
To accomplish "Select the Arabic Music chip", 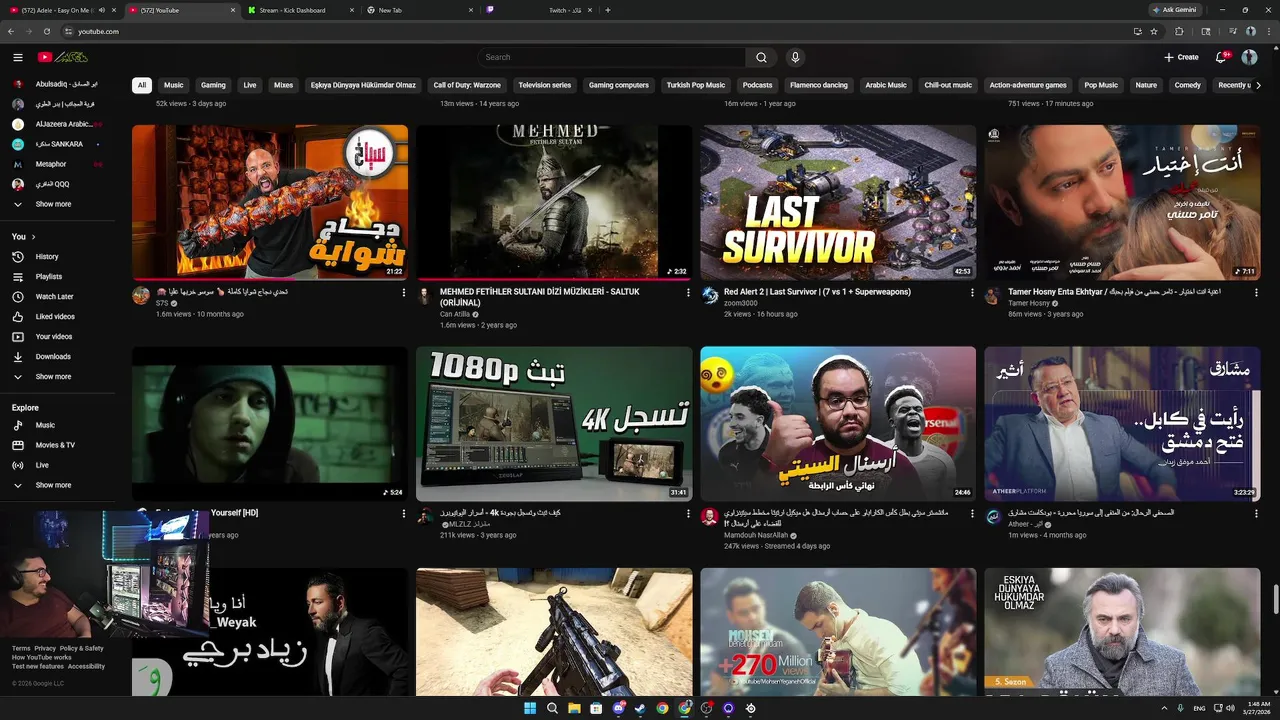I will 886,85.
